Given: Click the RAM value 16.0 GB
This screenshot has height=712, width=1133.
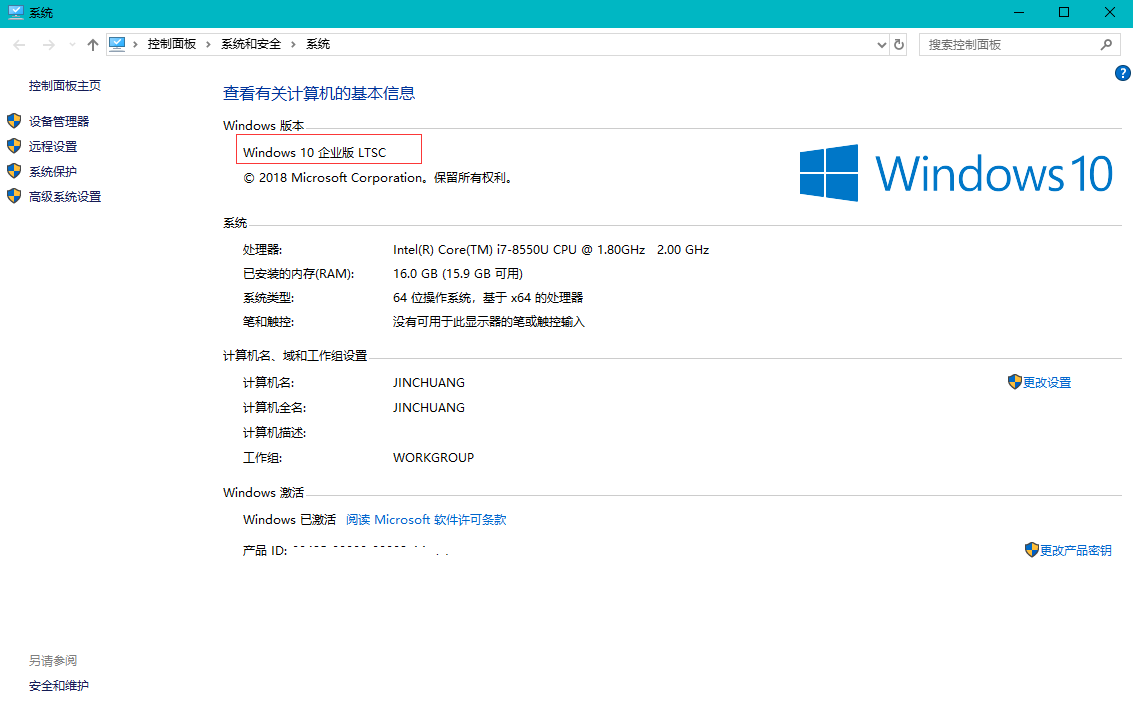Looking at the screenshot, I should (x=458, y=273).
